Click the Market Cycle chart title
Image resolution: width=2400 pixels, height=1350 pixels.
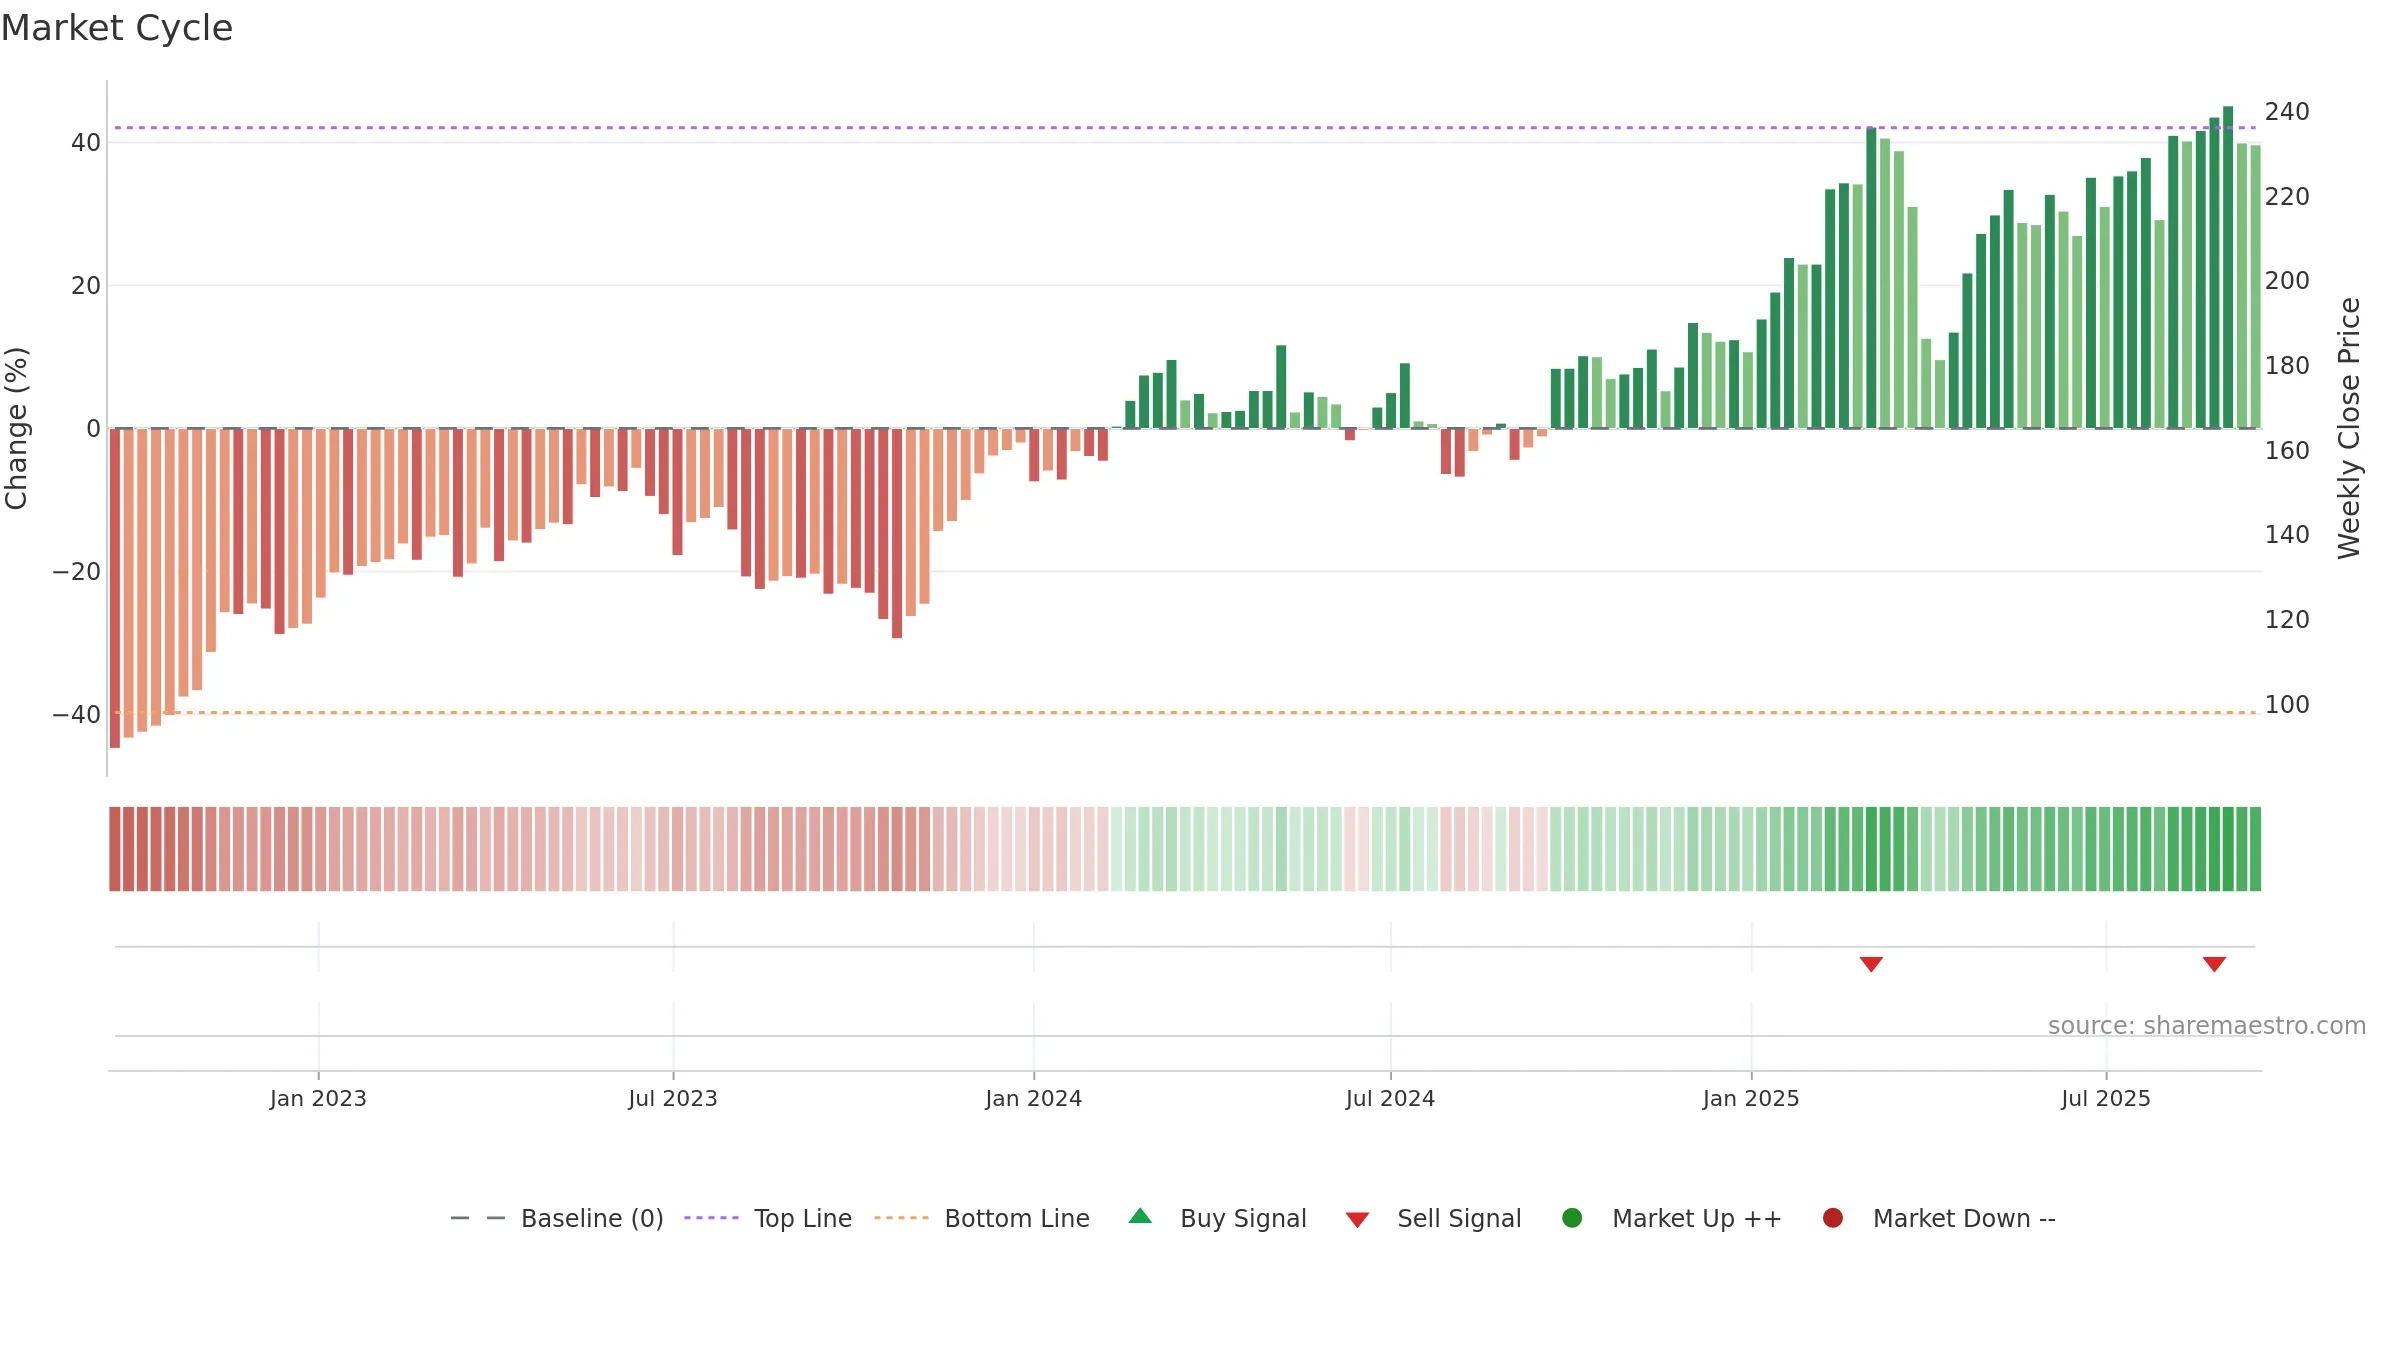point(117,28)
